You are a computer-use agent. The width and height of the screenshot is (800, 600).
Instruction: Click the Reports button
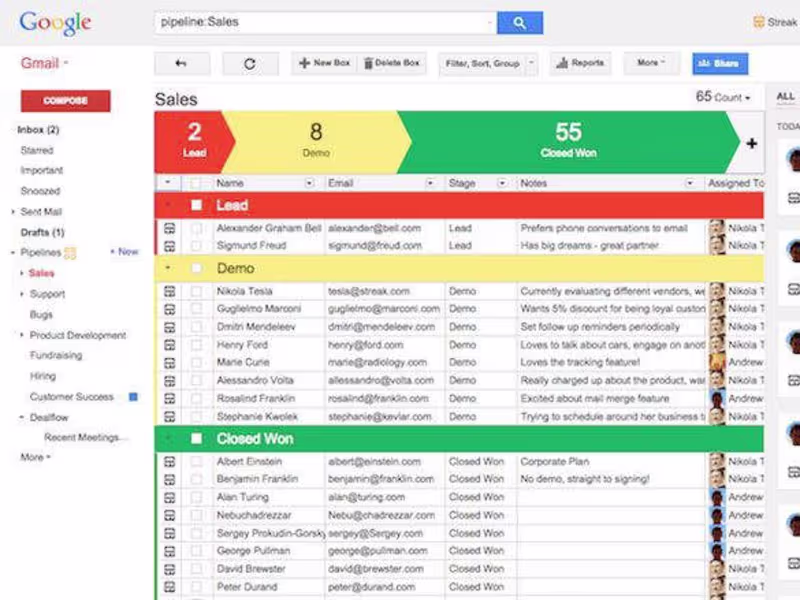(x=580, y=63)
